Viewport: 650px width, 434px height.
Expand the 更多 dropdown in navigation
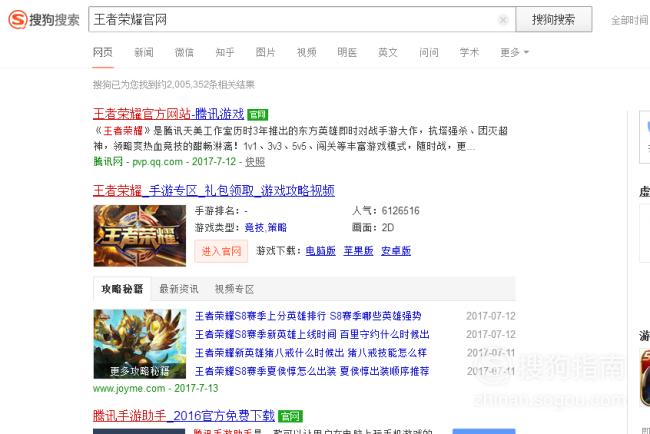point(514,52)
